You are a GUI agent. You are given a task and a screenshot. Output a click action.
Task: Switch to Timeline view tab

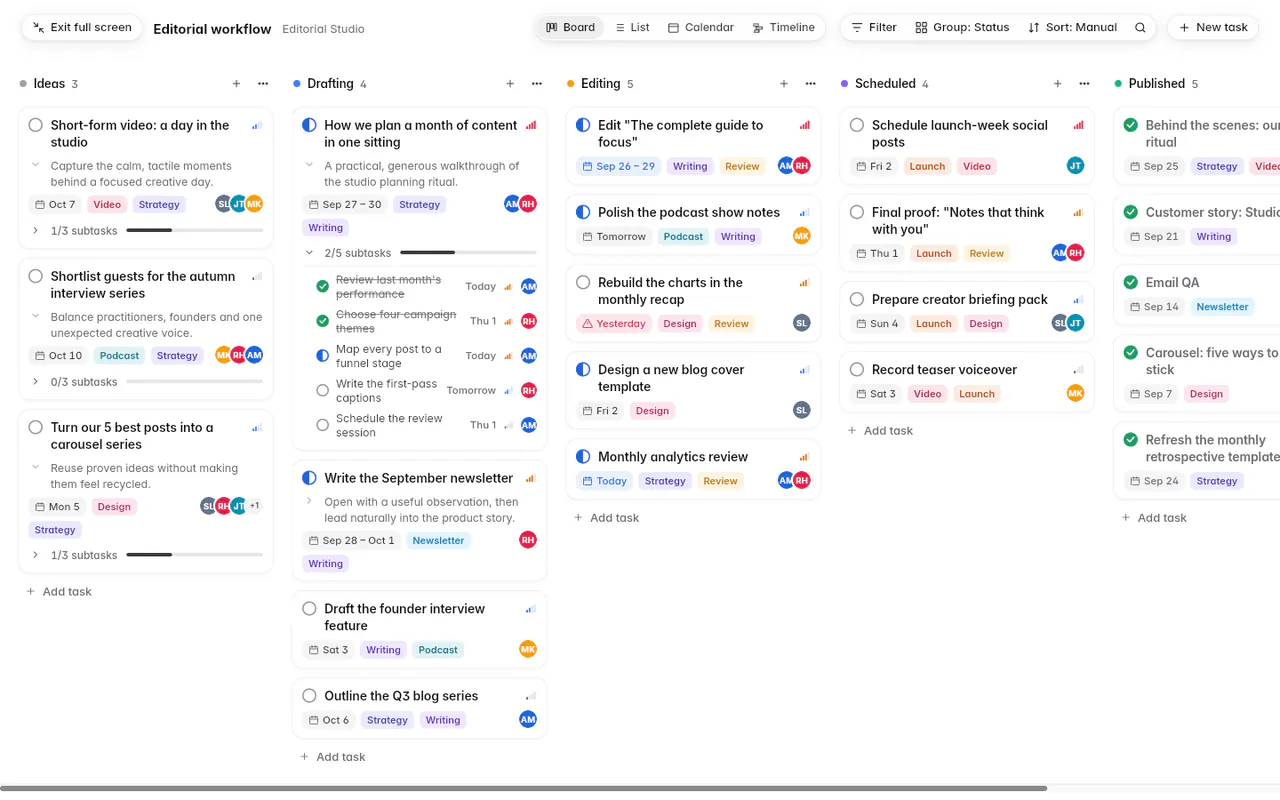[x=784, y=28]
